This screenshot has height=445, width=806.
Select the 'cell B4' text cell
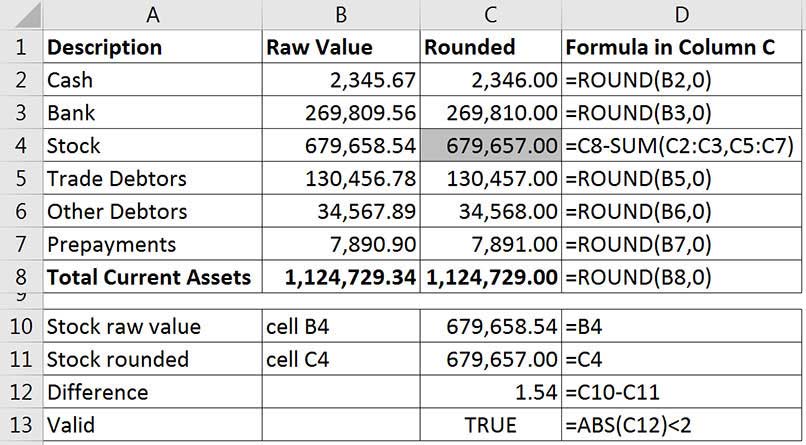(341, 326)
